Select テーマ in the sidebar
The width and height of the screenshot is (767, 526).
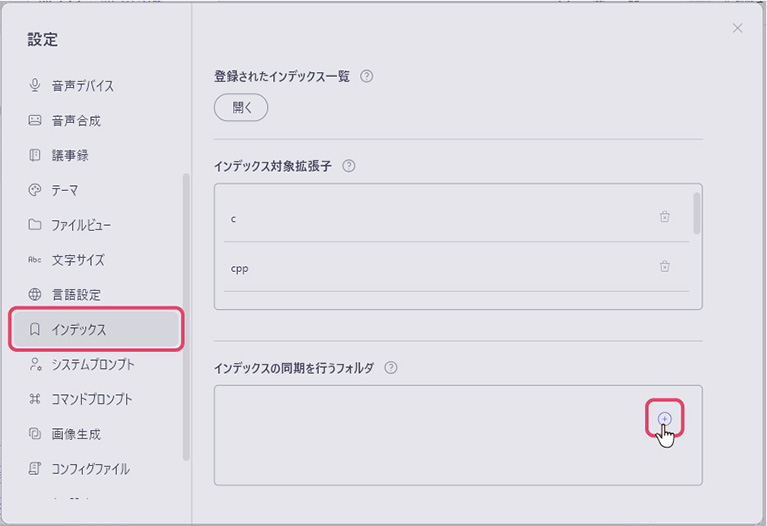[x=64, y=190]
